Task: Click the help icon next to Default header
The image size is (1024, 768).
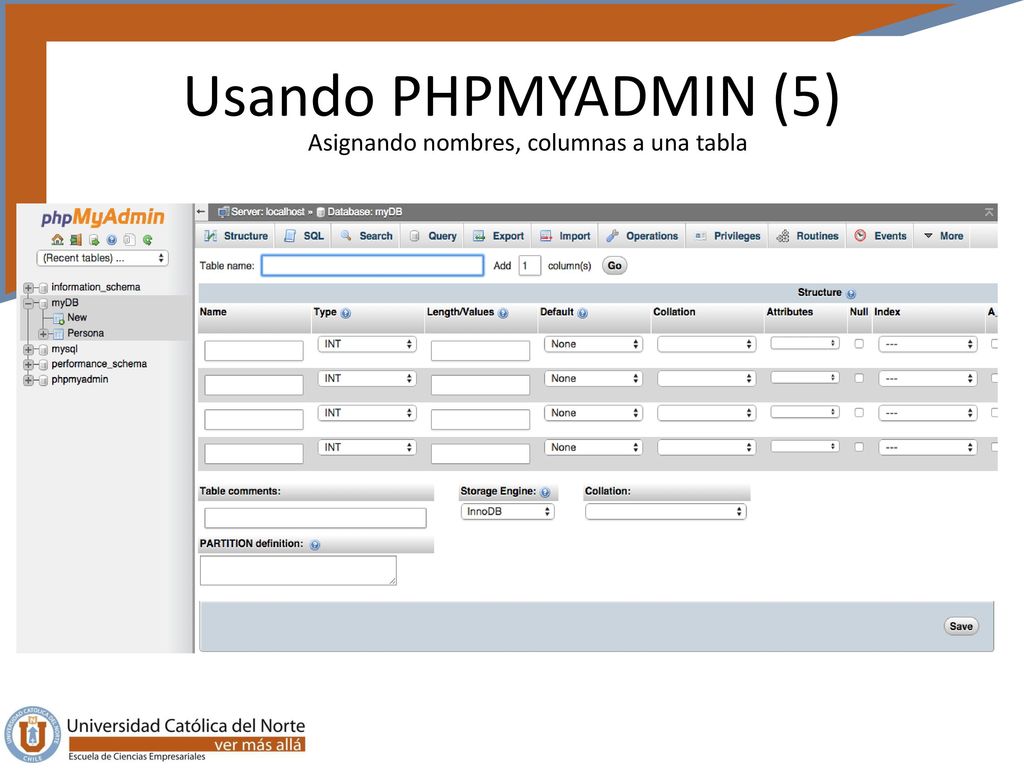Action: click(x=583, y=313)
